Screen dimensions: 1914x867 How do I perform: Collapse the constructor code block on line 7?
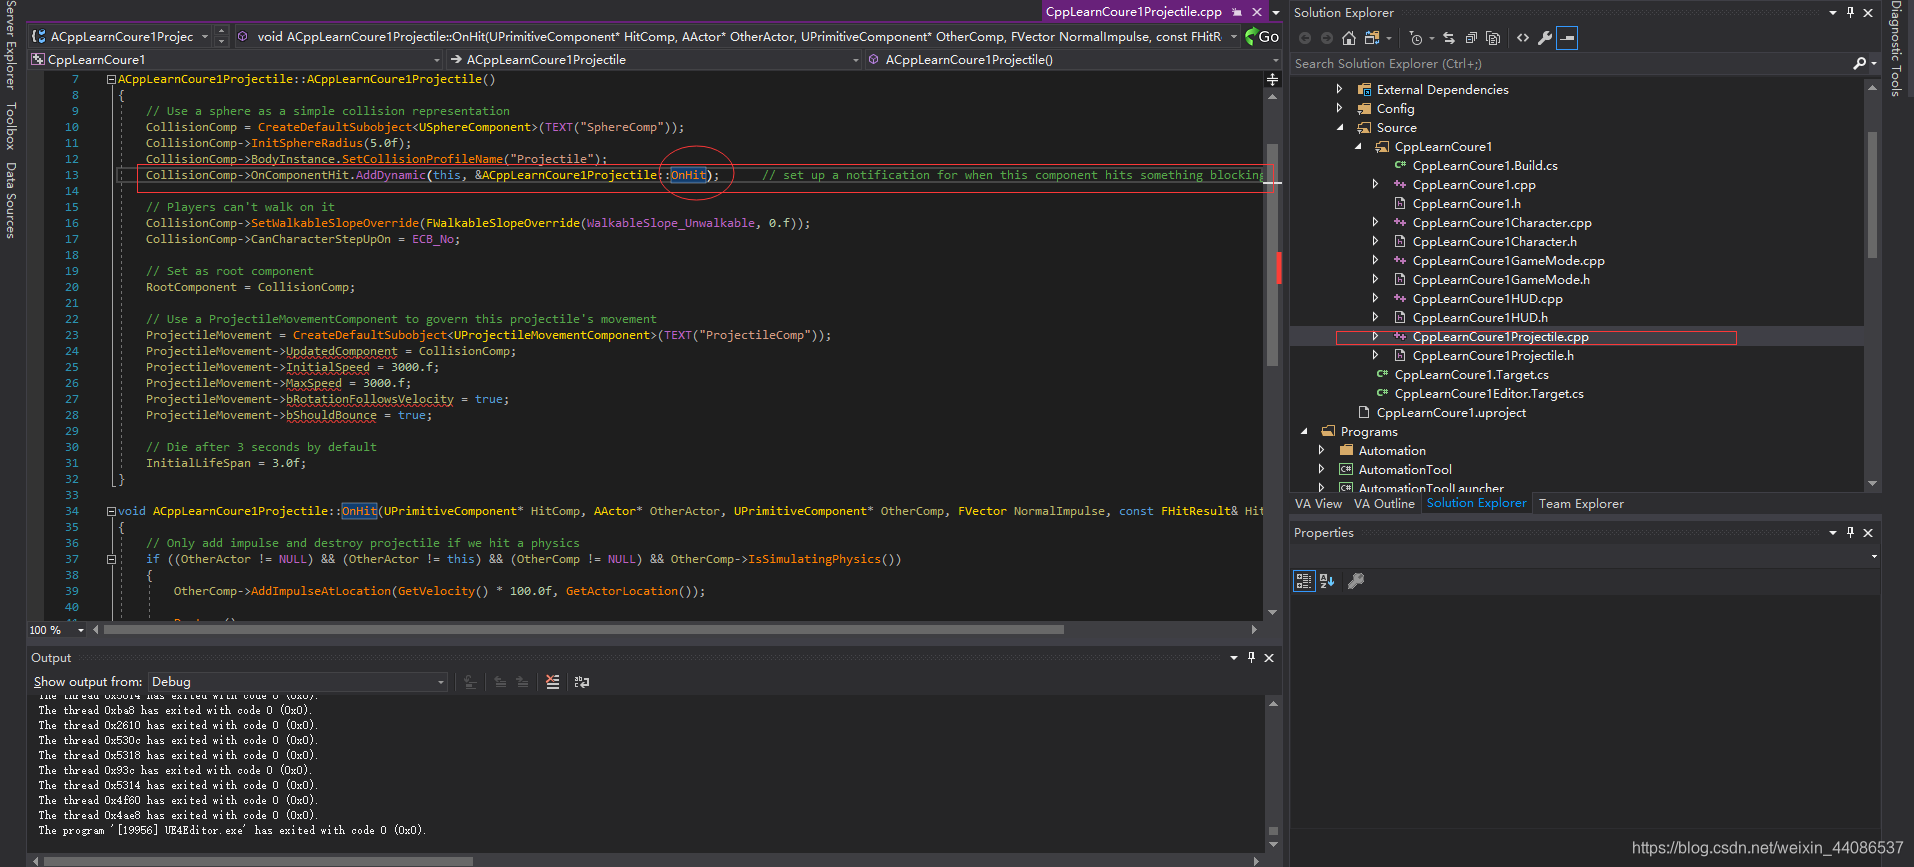click(x=111, y=79)
